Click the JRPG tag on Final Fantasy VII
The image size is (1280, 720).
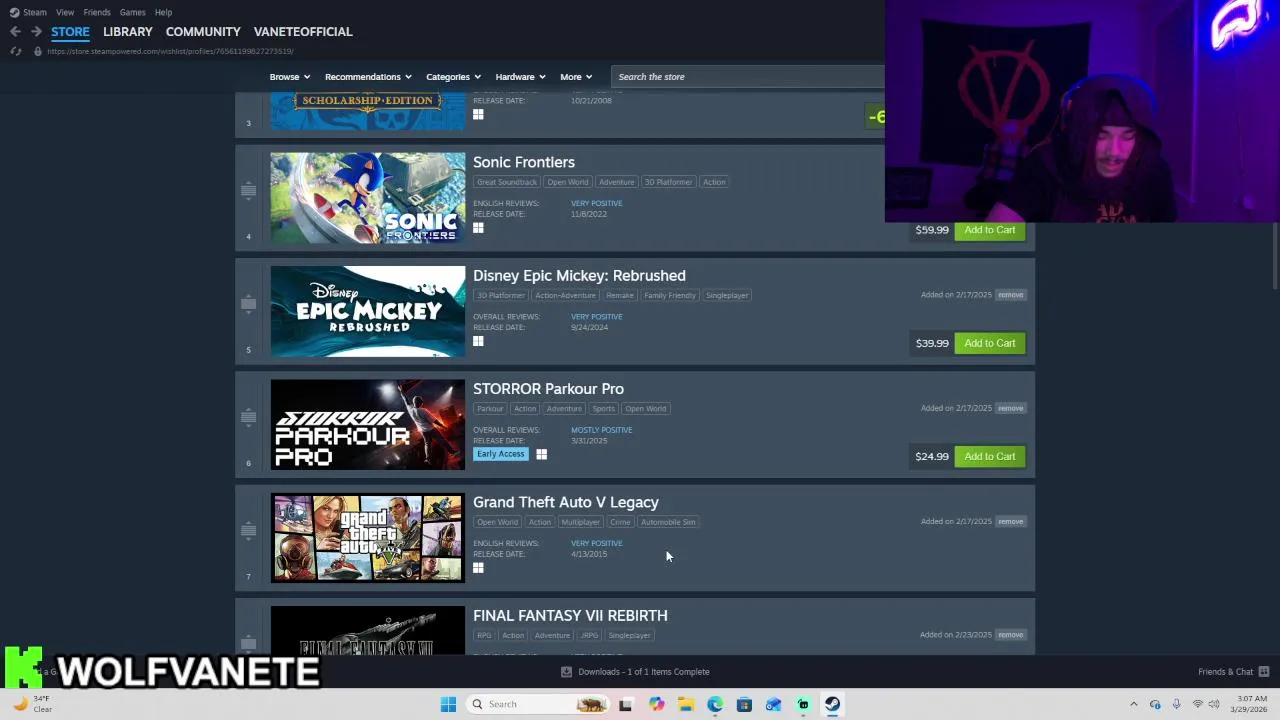(589, 635)
